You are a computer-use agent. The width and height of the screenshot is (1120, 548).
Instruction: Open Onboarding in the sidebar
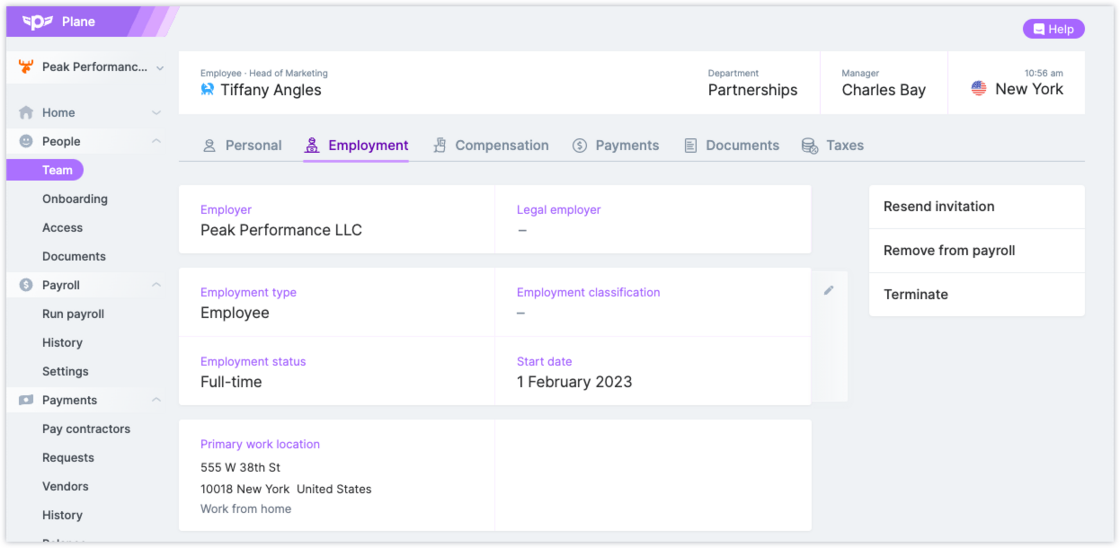pos(75,199)
